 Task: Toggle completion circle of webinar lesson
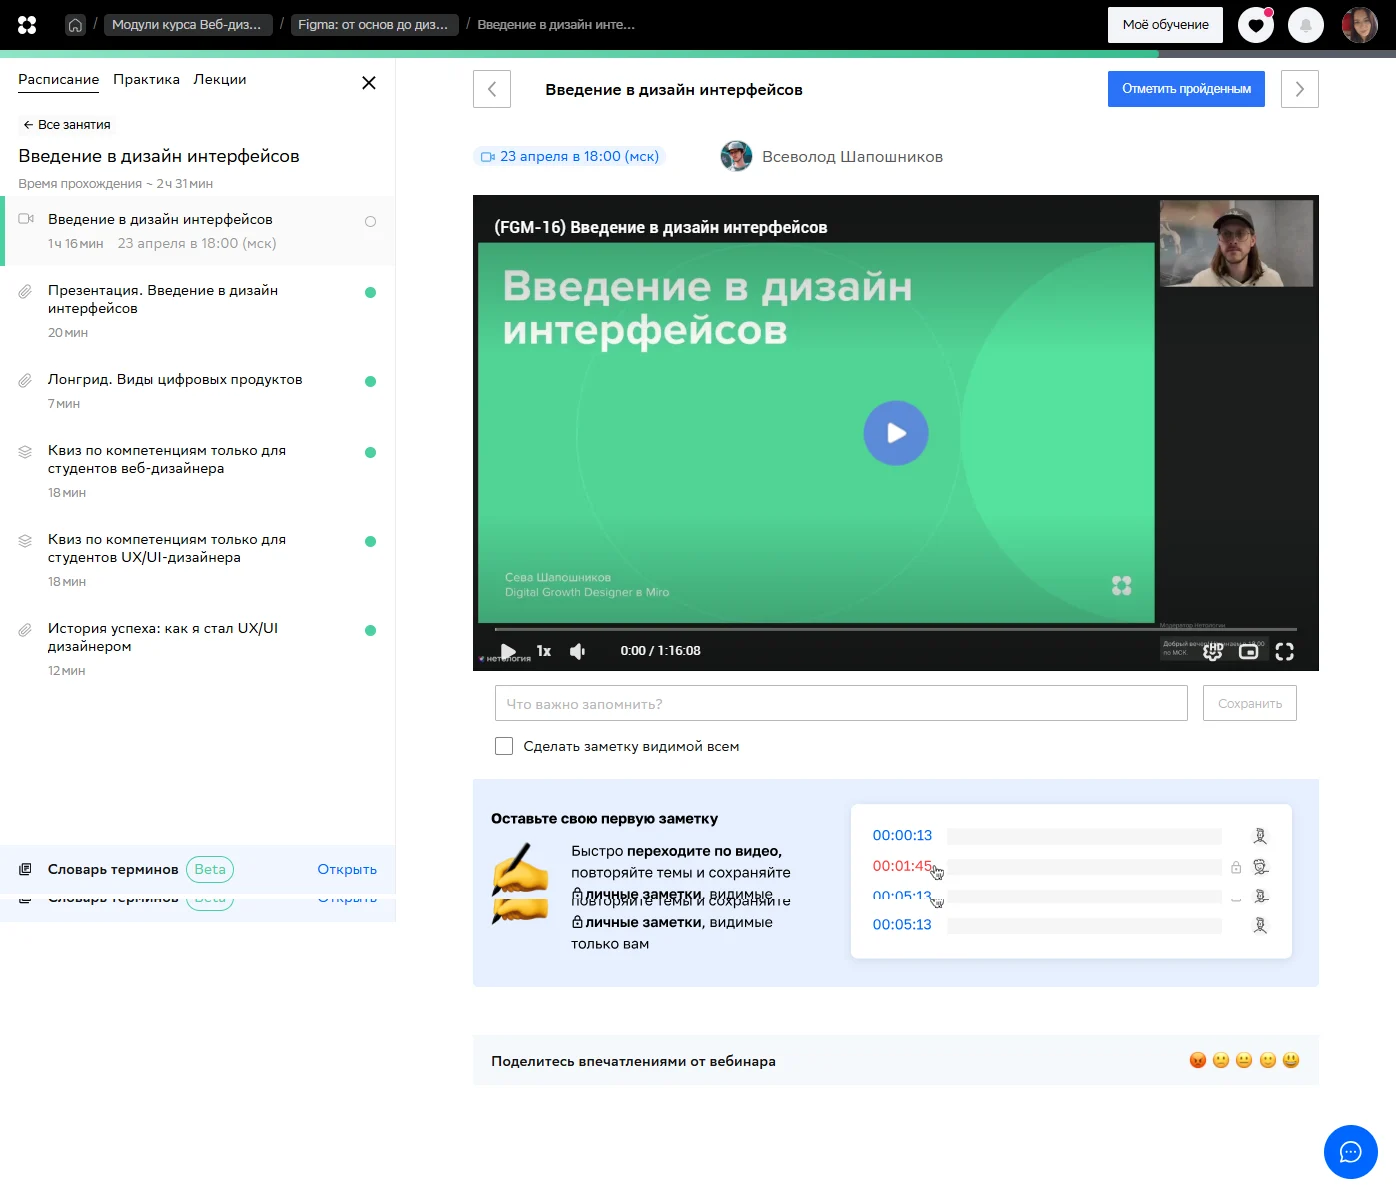[x=370, y=221]
